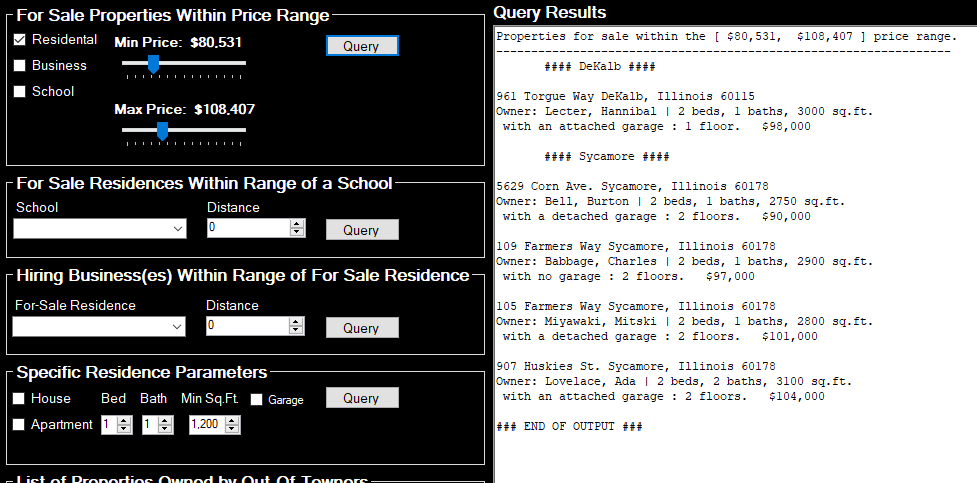Click Query for specific residence parameters

[362, 398]
